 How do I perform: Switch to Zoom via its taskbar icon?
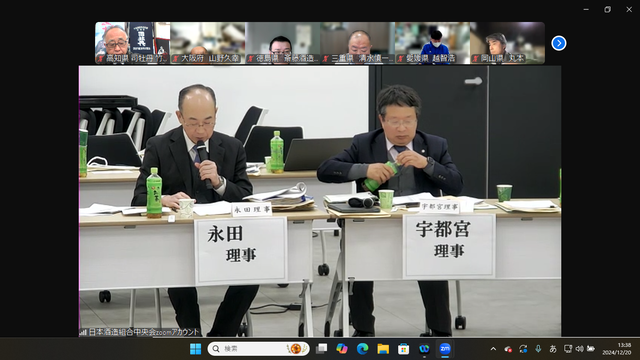coord(445,349)
